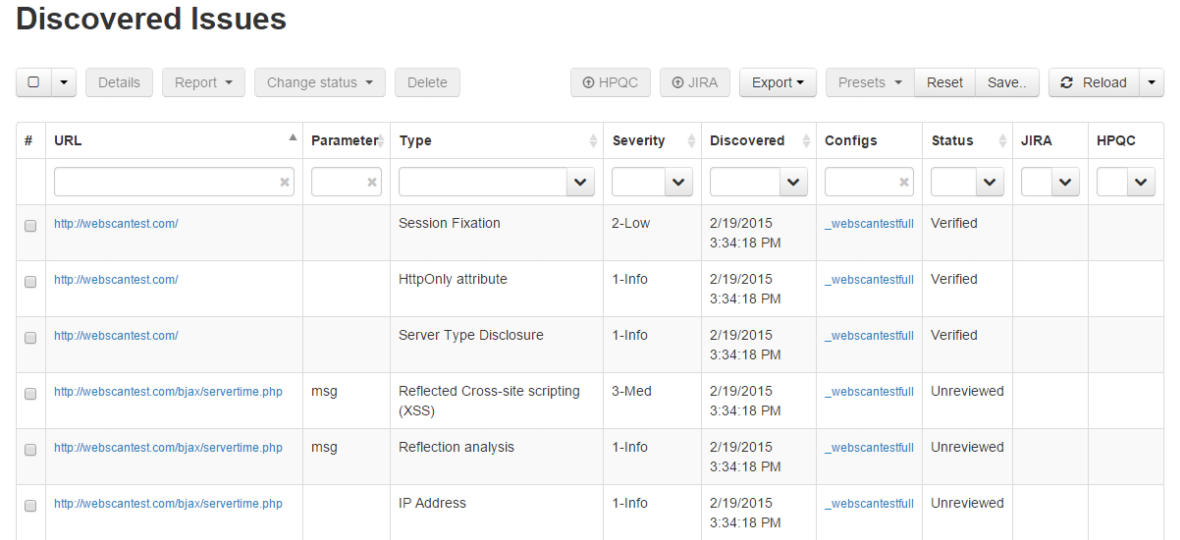Image resolution: width=1180 pixels, height=540 pixels.
Task: Clear the Configs filter x icon
Action: 904,182
